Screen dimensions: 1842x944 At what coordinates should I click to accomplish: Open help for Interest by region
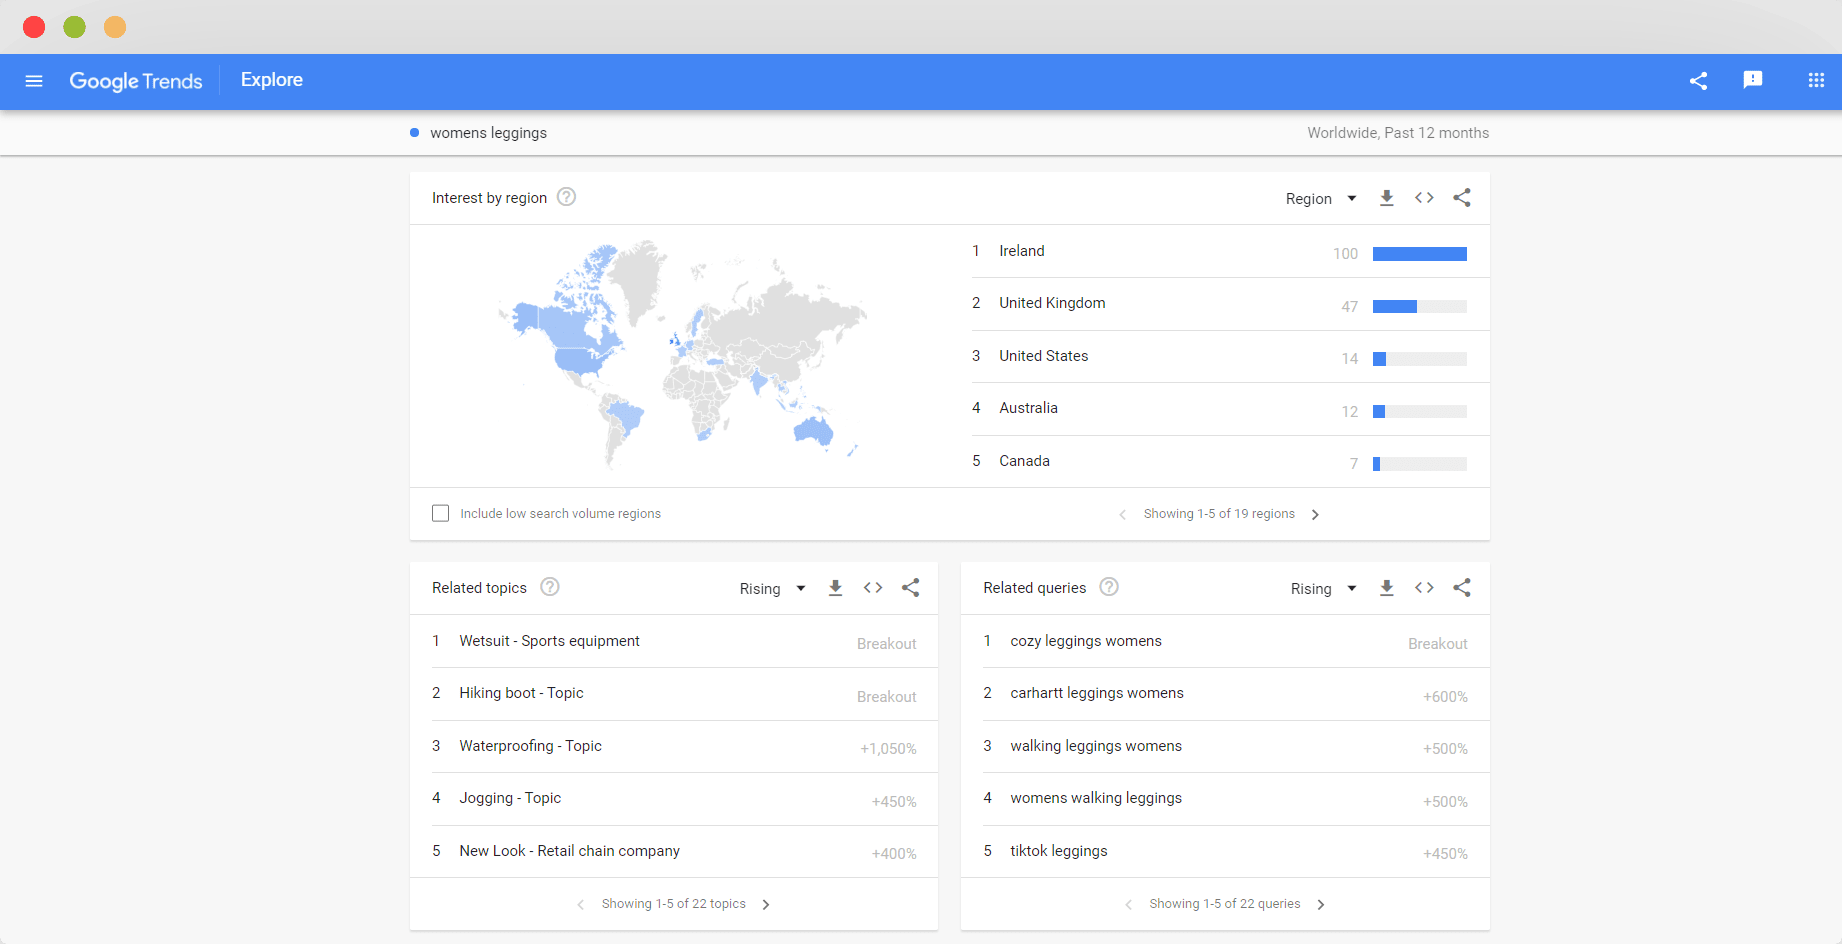click(566, 197)
